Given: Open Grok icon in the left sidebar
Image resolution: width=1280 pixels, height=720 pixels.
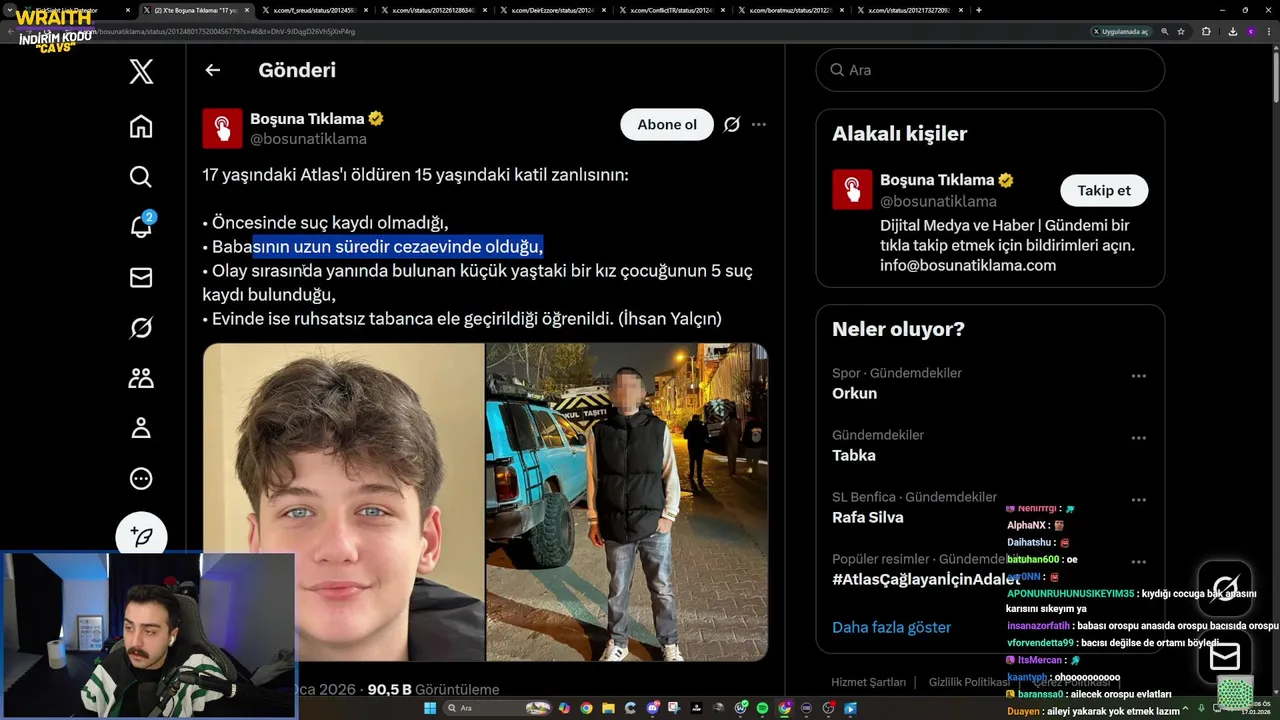Looking at the screenshot, I should (x=141, y=327).
